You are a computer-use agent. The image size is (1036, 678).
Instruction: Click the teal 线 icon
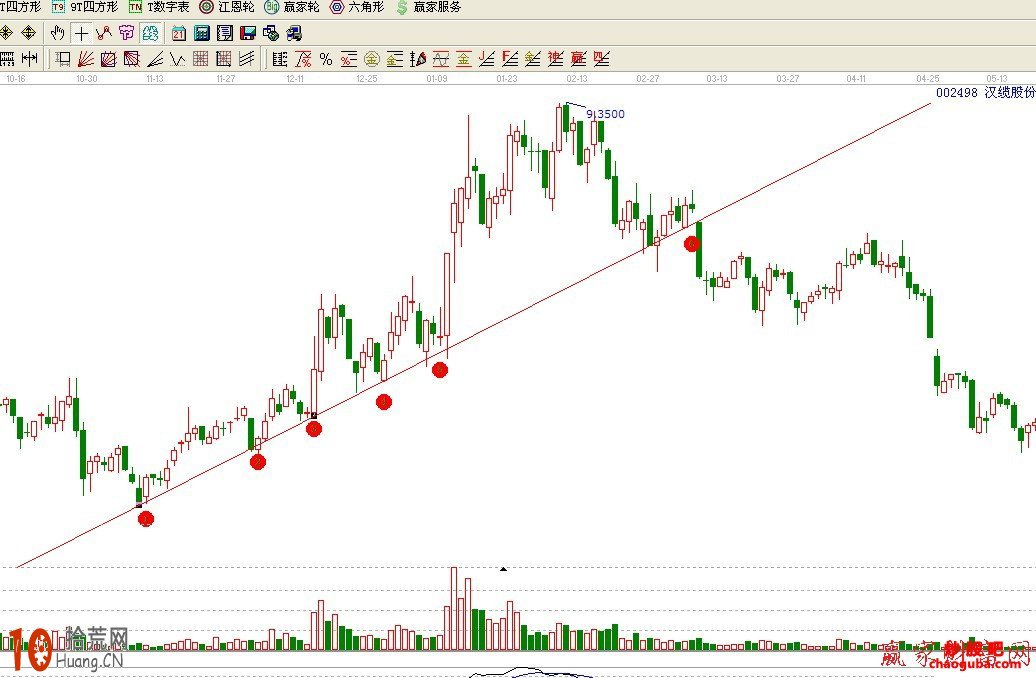[x=150, y=33]
